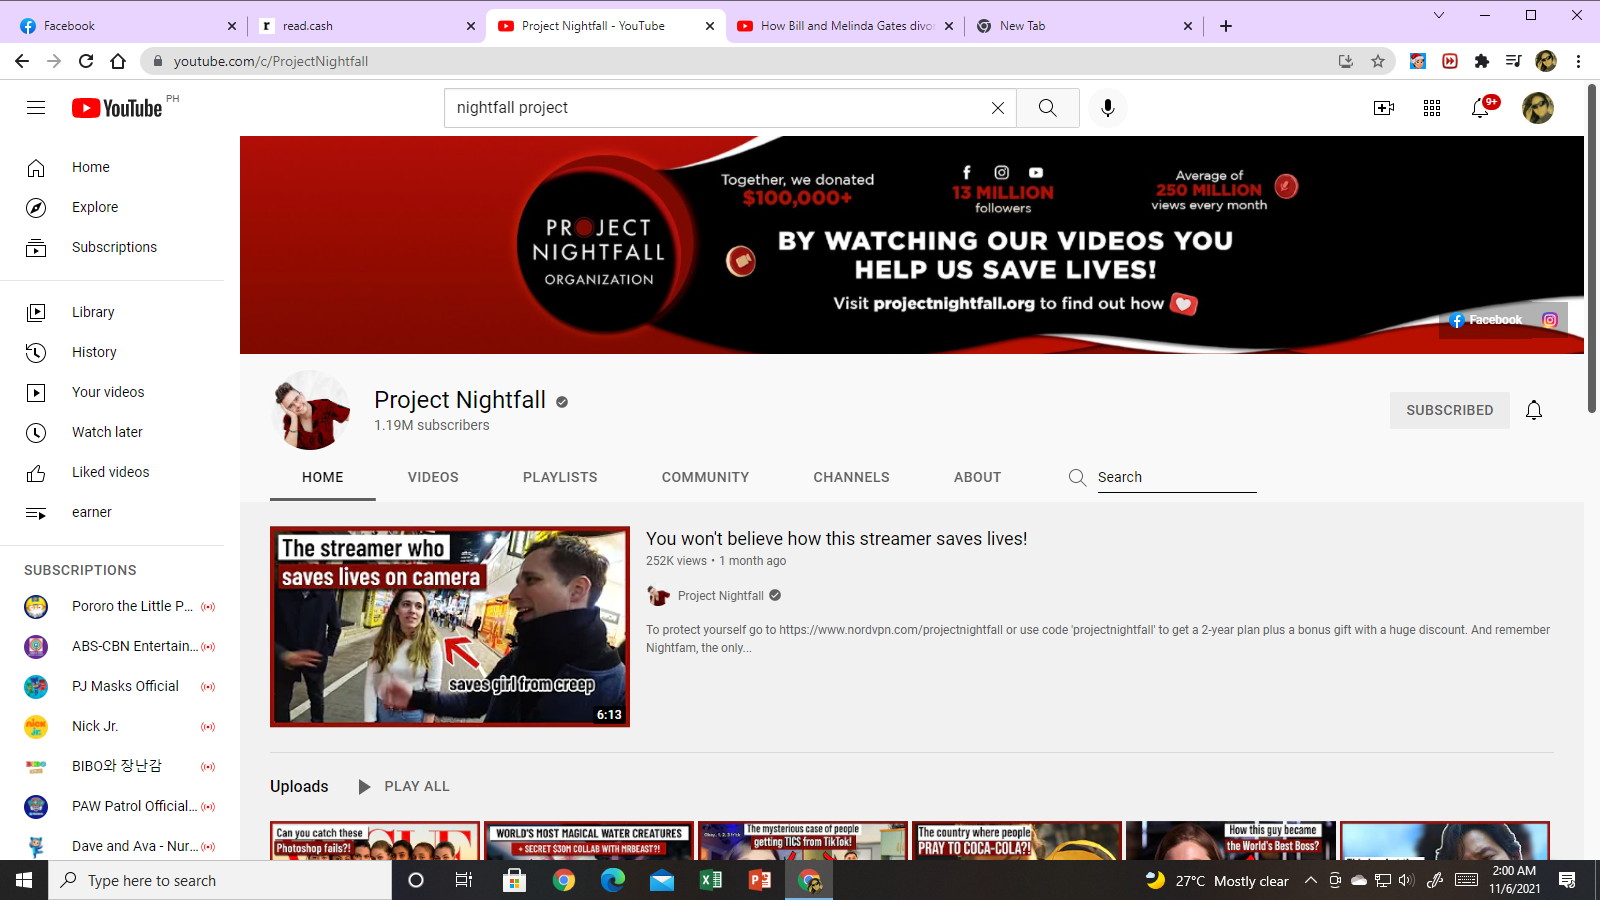
Task: Switch to the COMMUNITY channel tab
Action: pyautogui.click(x=705, y=477)
